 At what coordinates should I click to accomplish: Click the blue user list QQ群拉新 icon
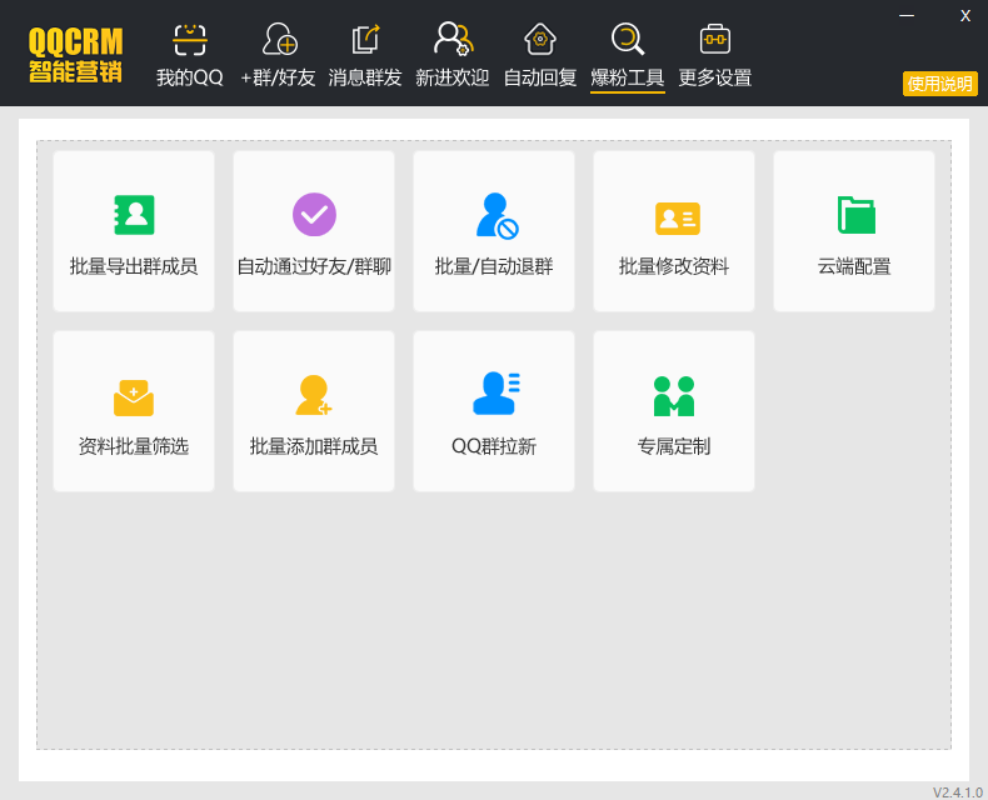coord(497,393)
